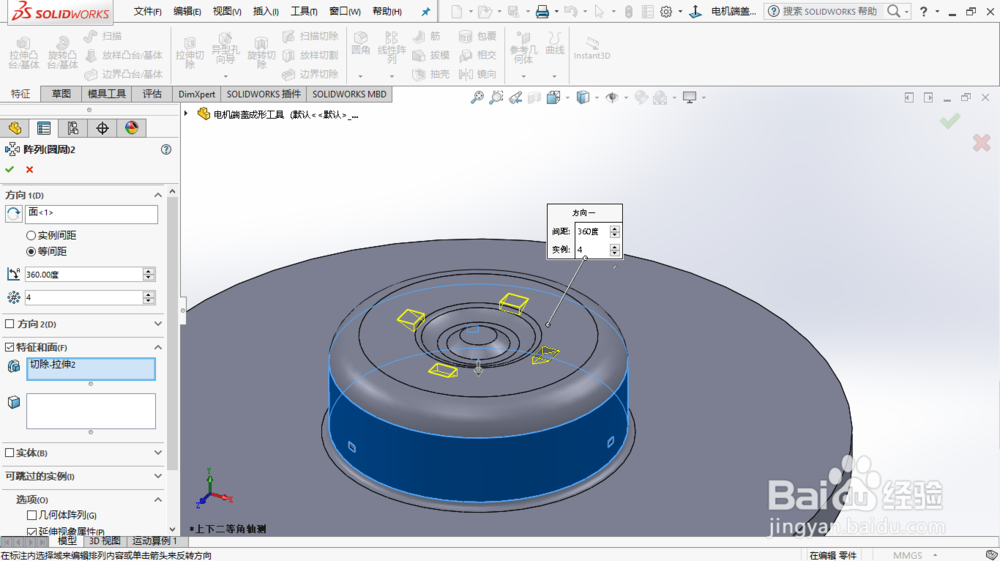Click the Linear Pattern tool
The width and height of the screenshot is (1000, 561).
click(x=392, y=47)
